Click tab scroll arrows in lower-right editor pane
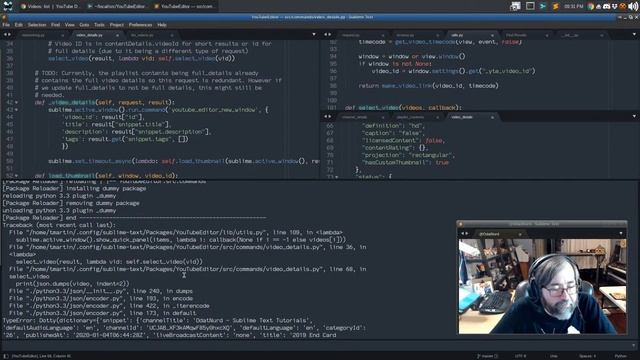The image size is (640, 360). click(327, 116)
